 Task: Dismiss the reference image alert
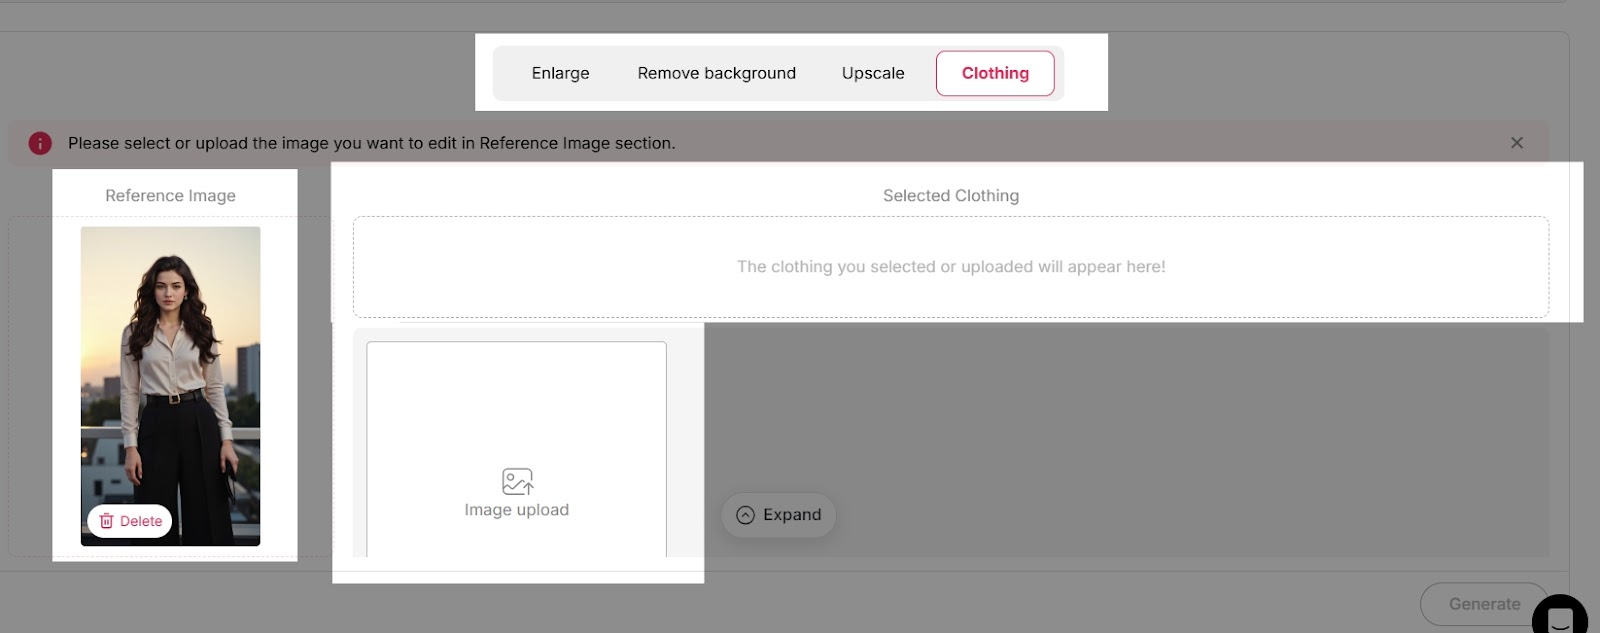(x=1517, y=143)
